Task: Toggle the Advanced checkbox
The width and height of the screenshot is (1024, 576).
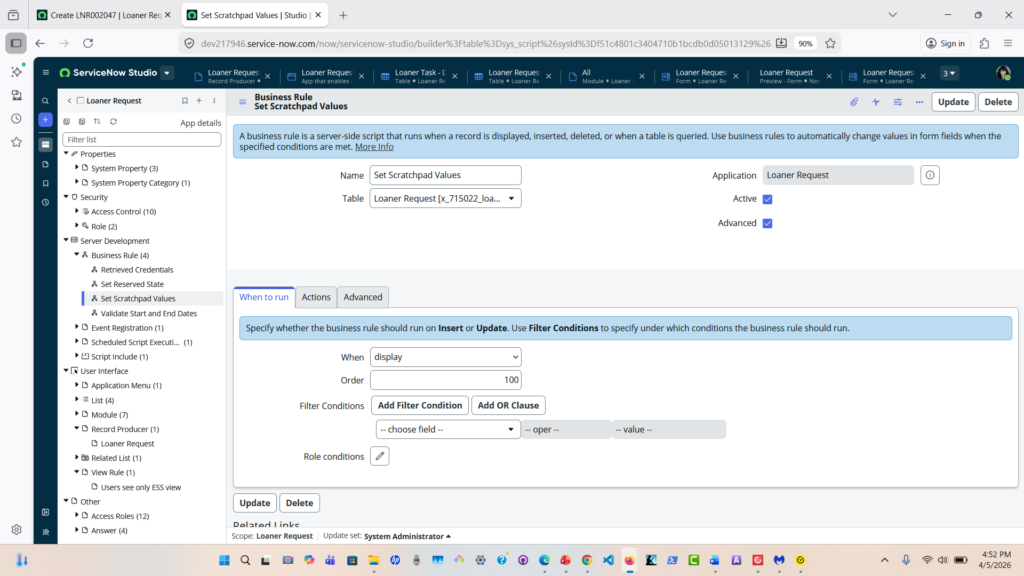Action: tap(767, 223)
